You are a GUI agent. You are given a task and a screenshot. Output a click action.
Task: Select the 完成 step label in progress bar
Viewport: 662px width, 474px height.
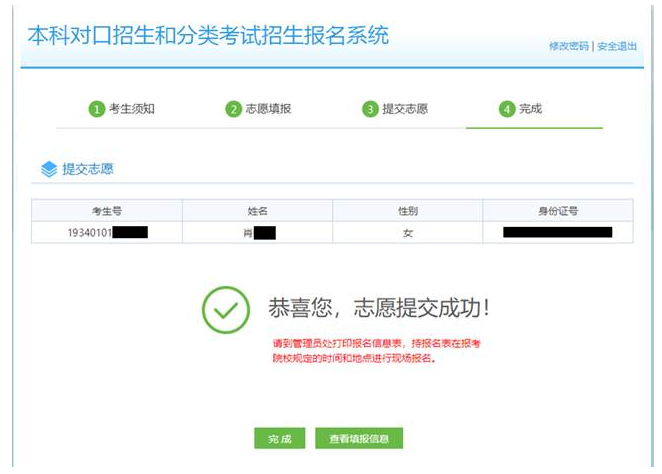(530, 109)
